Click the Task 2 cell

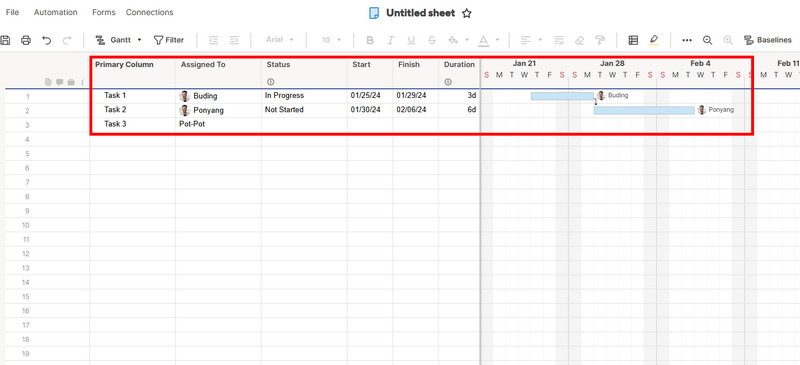(133, 110)
